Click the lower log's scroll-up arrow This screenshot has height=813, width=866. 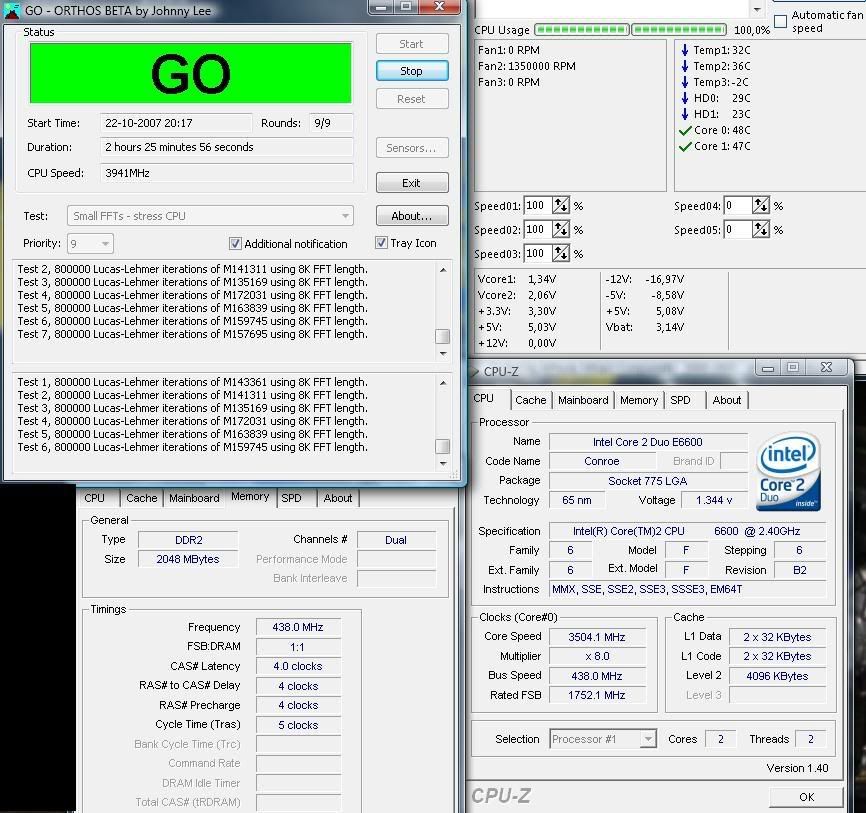click(x=443, y=383)
